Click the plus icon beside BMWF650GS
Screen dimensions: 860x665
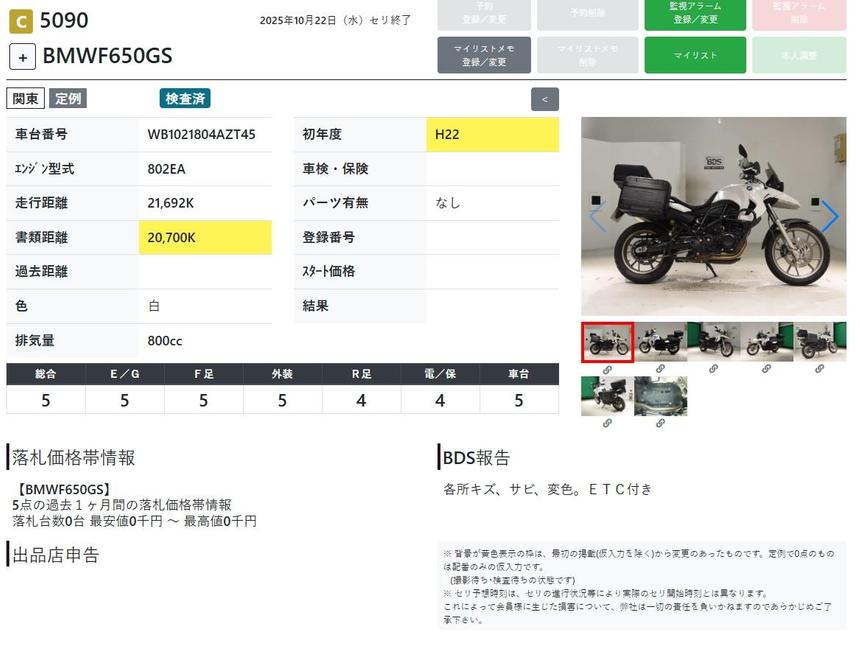pyautogui.click(x=23, y=57)
